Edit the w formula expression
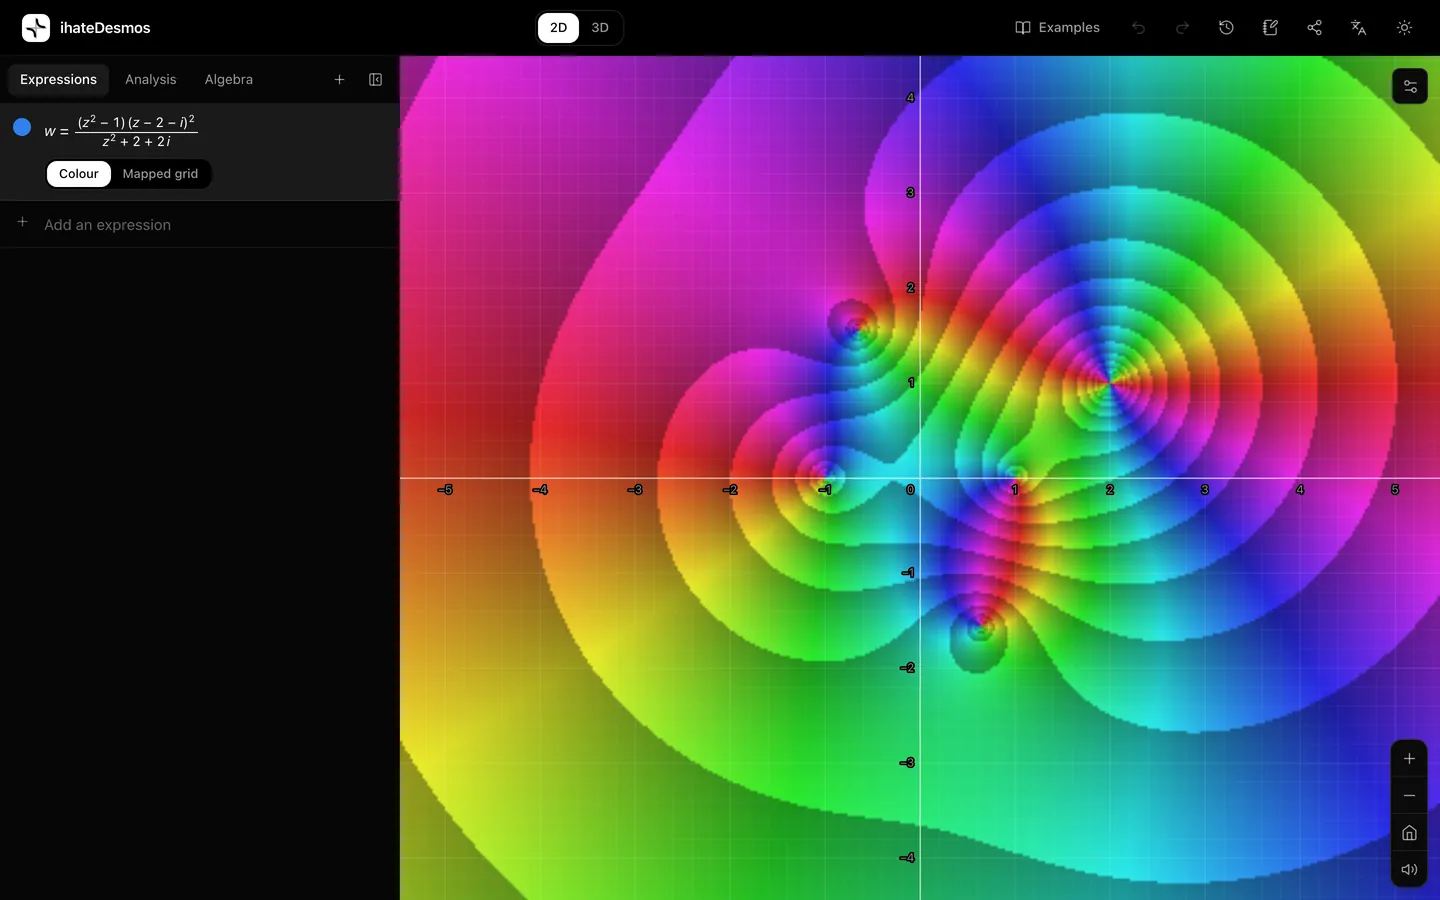 (x=121, y=131)
